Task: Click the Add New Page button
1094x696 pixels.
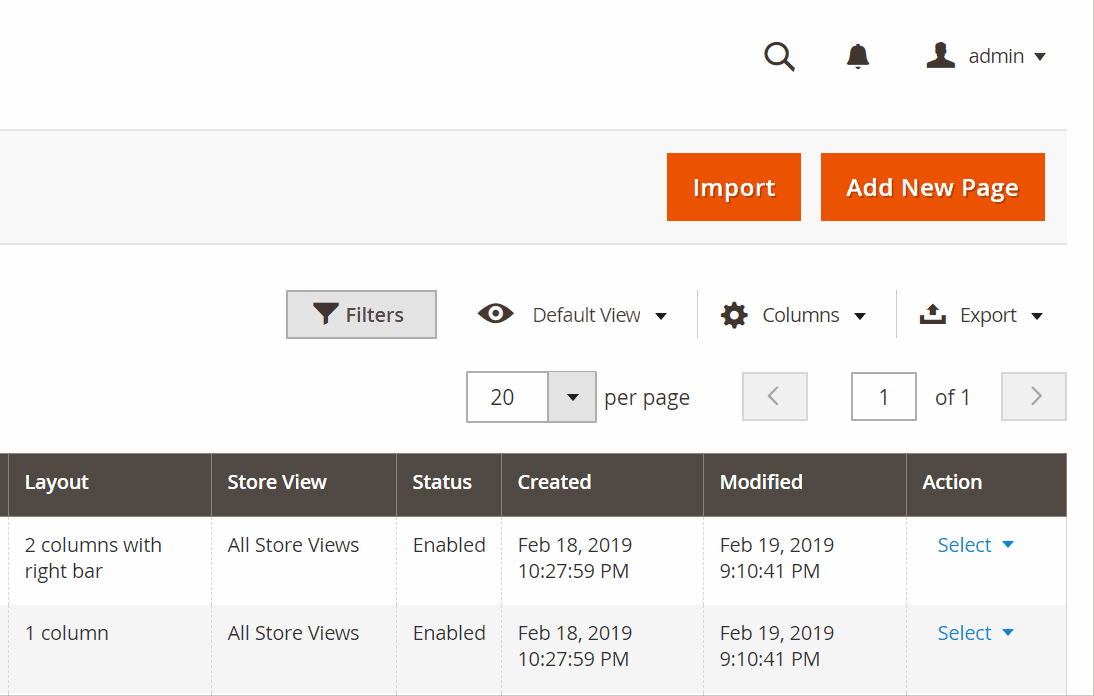Action: pyautogui.click(x=933, y=187)
